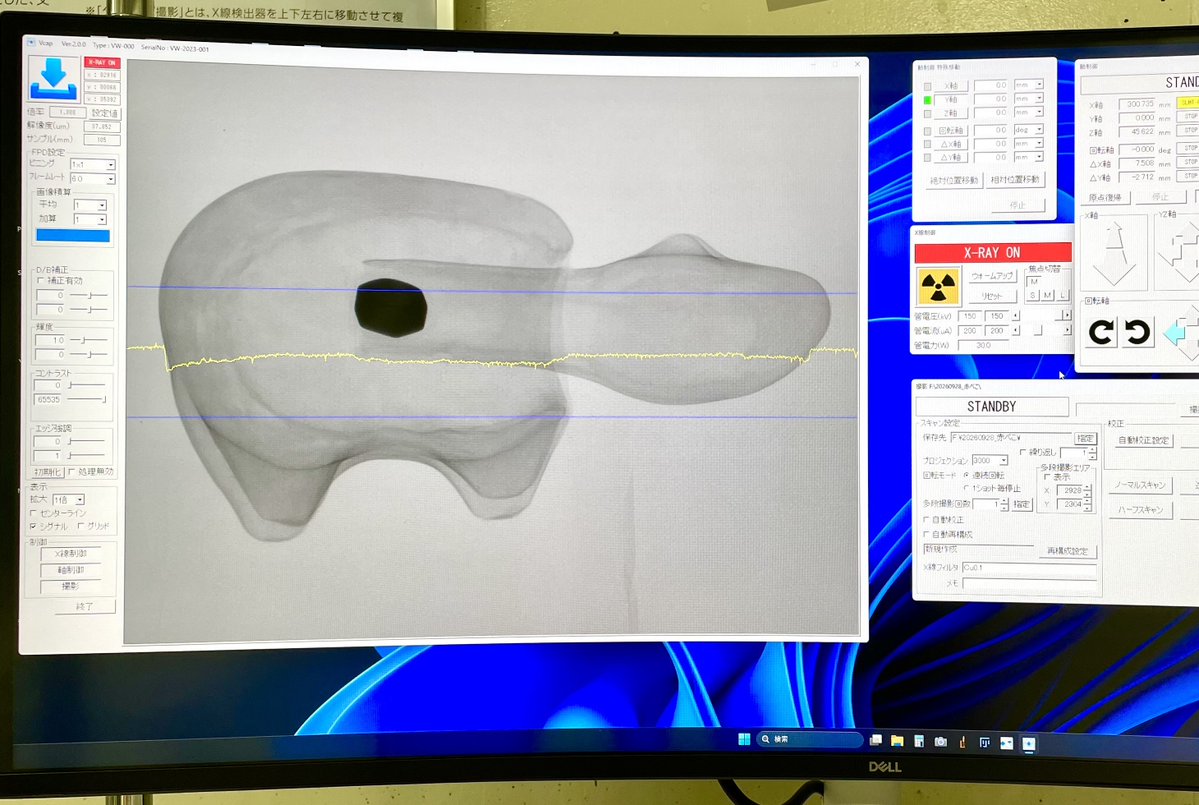Adjust the 65535 コントラスト slider

(x=86, y=399)
